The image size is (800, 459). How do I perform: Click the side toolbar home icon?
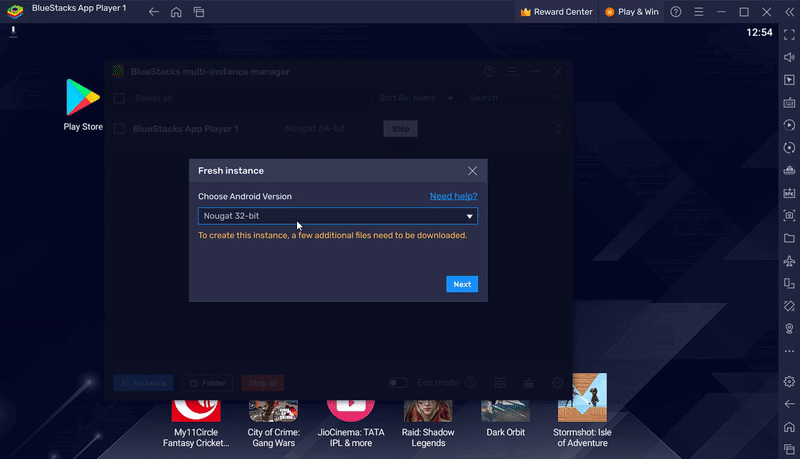tap(789, 427)
